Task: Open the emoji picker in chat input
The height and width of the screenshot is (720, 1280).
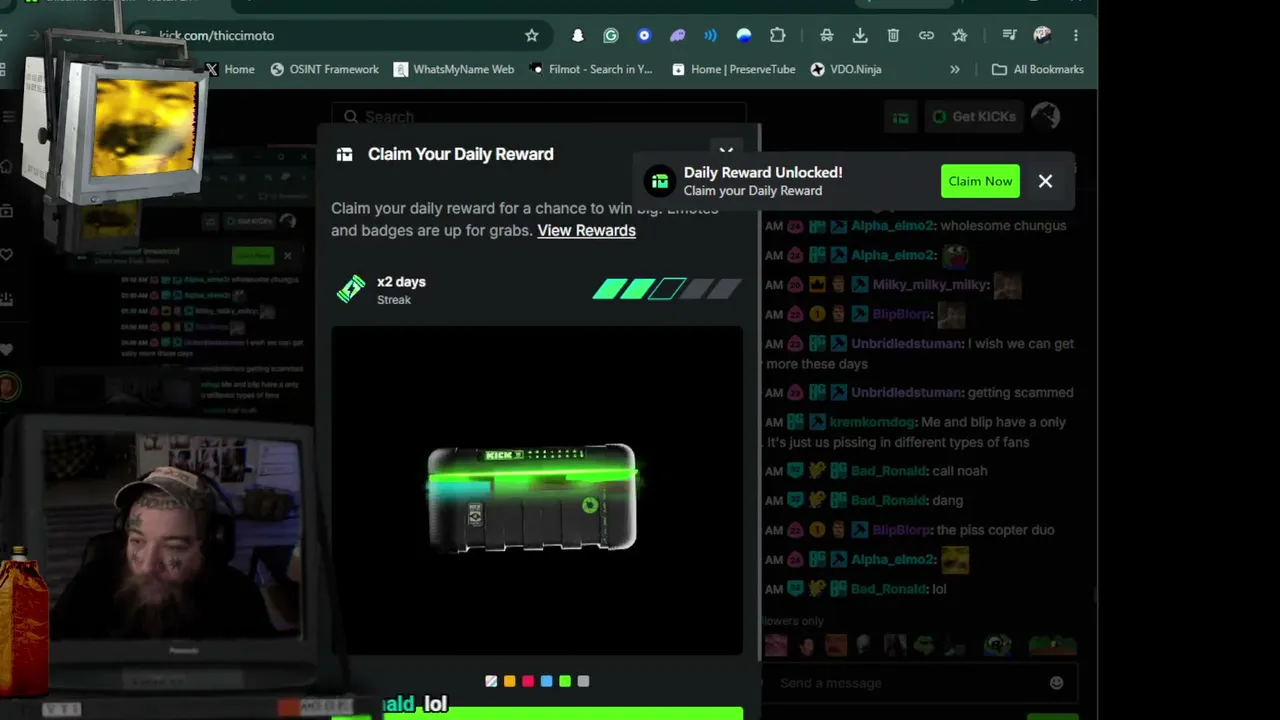Action: [1057, 683]
